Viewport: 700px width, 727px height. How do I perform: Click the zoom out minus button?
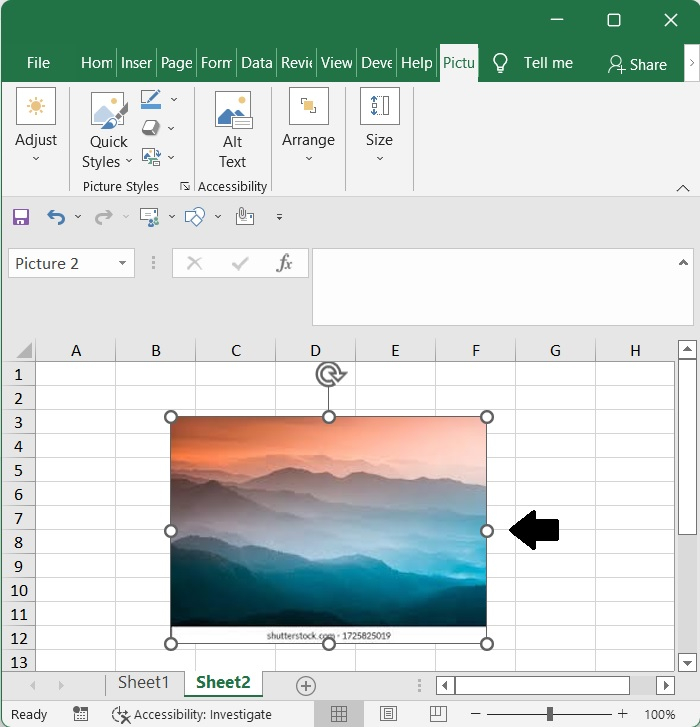coord(476,714)
